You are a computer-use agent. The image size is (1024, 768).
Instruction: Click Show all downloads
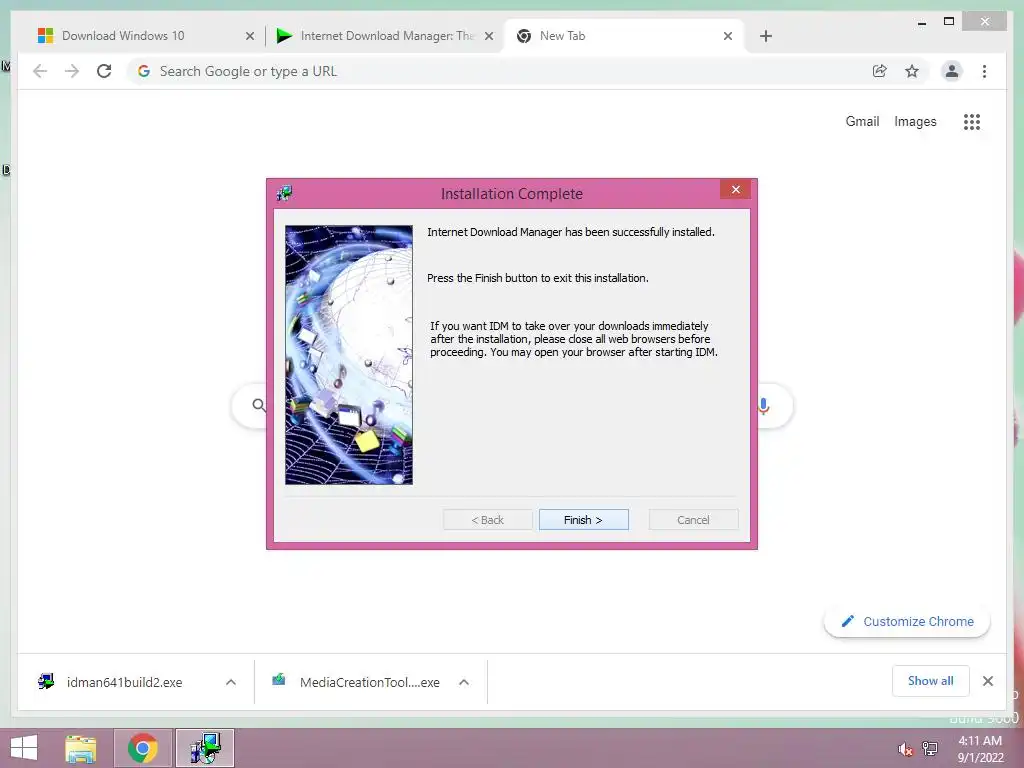[x=931, y=681]
